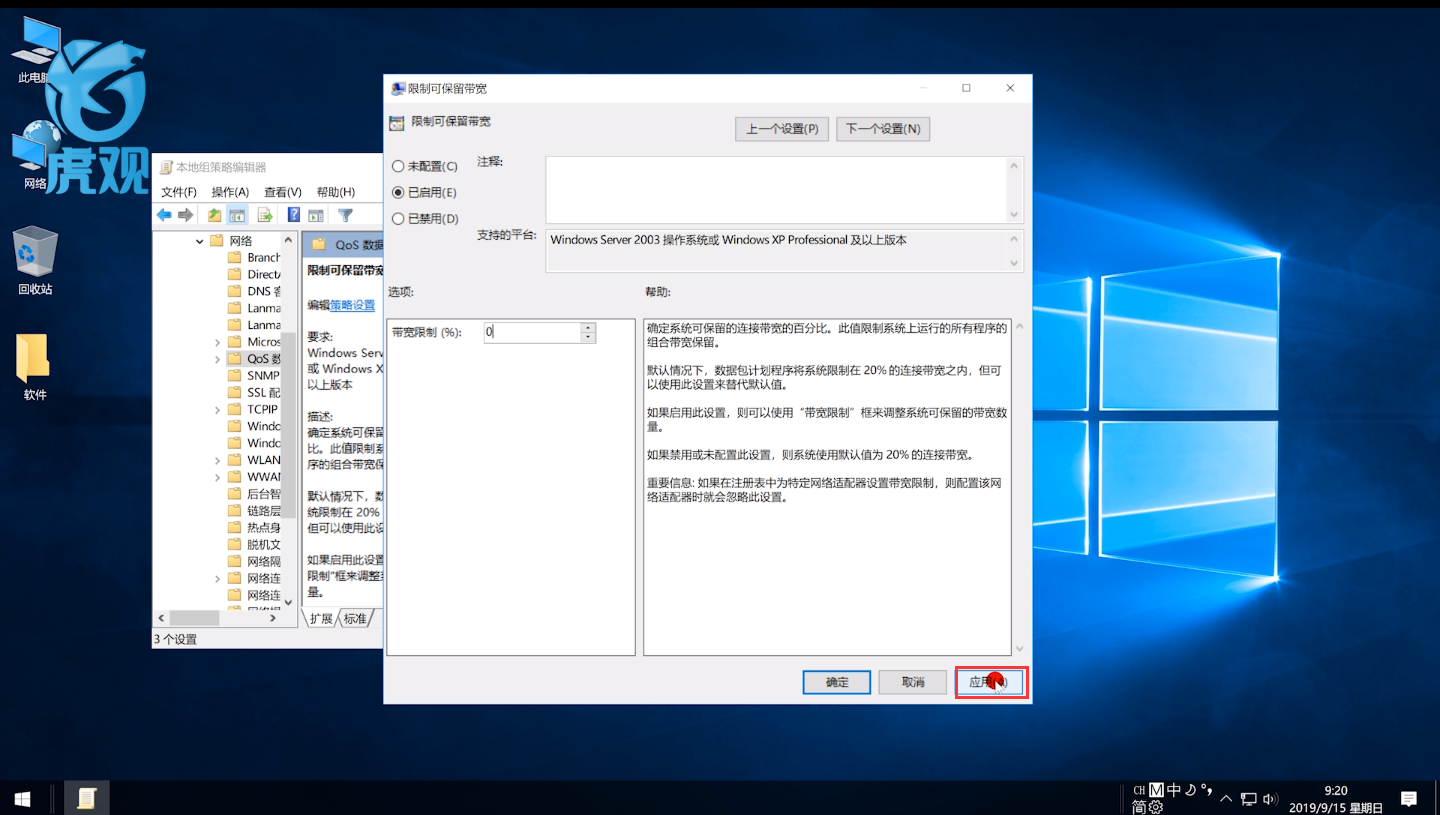Click the 应用 apply button
This screenshot has width=1440, height=815.
pos(991,682)
